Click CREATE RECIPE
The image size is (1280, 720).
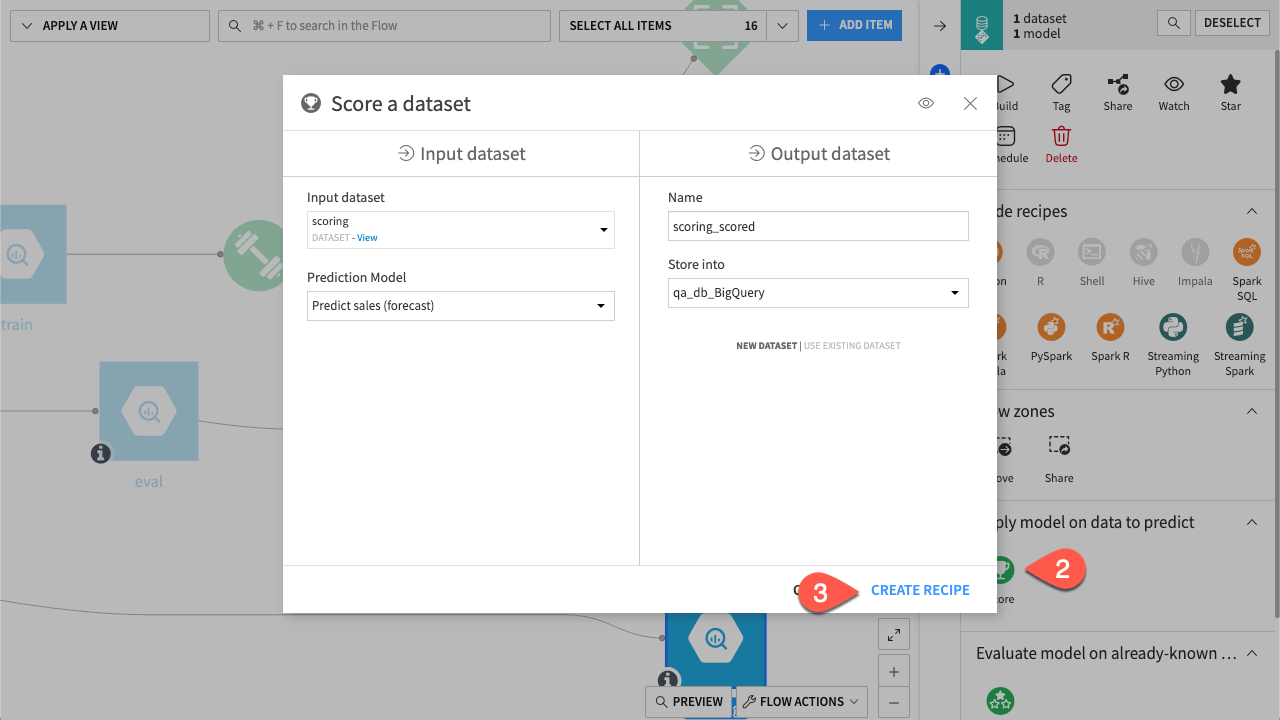(920, 590)
